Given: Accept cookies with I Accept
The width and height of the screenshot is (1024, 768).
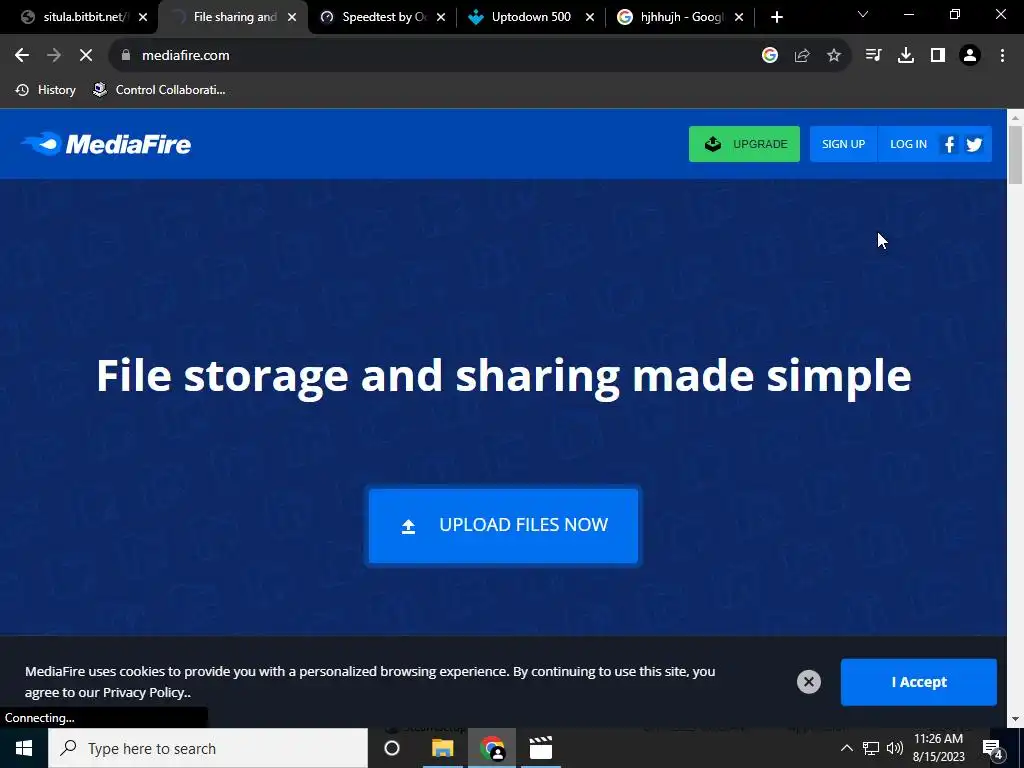Looking at the screenshot, I should pyautogui.click(x=918, y=682).
